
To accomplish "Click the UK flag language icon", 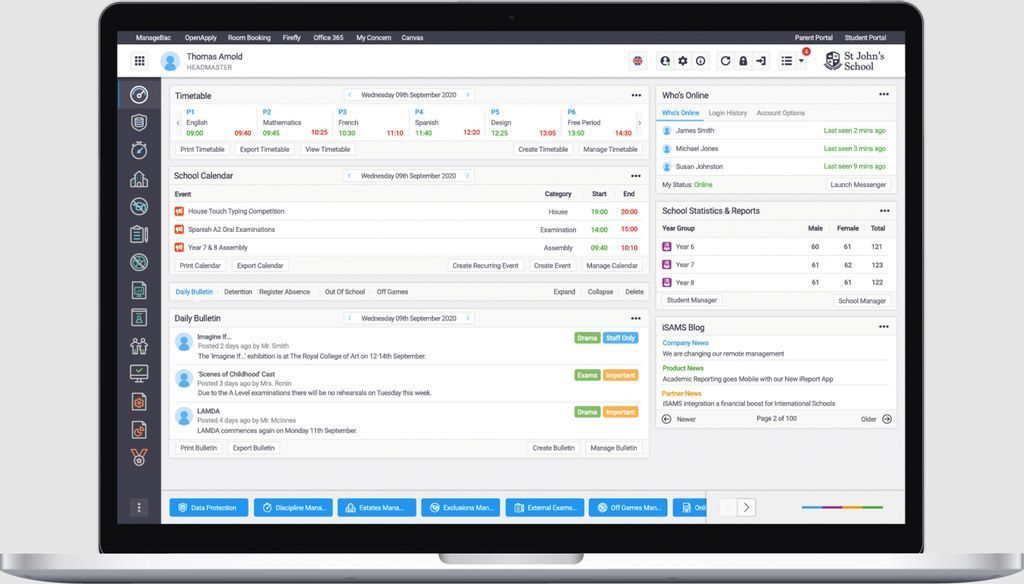I will [x=637, y=61].
